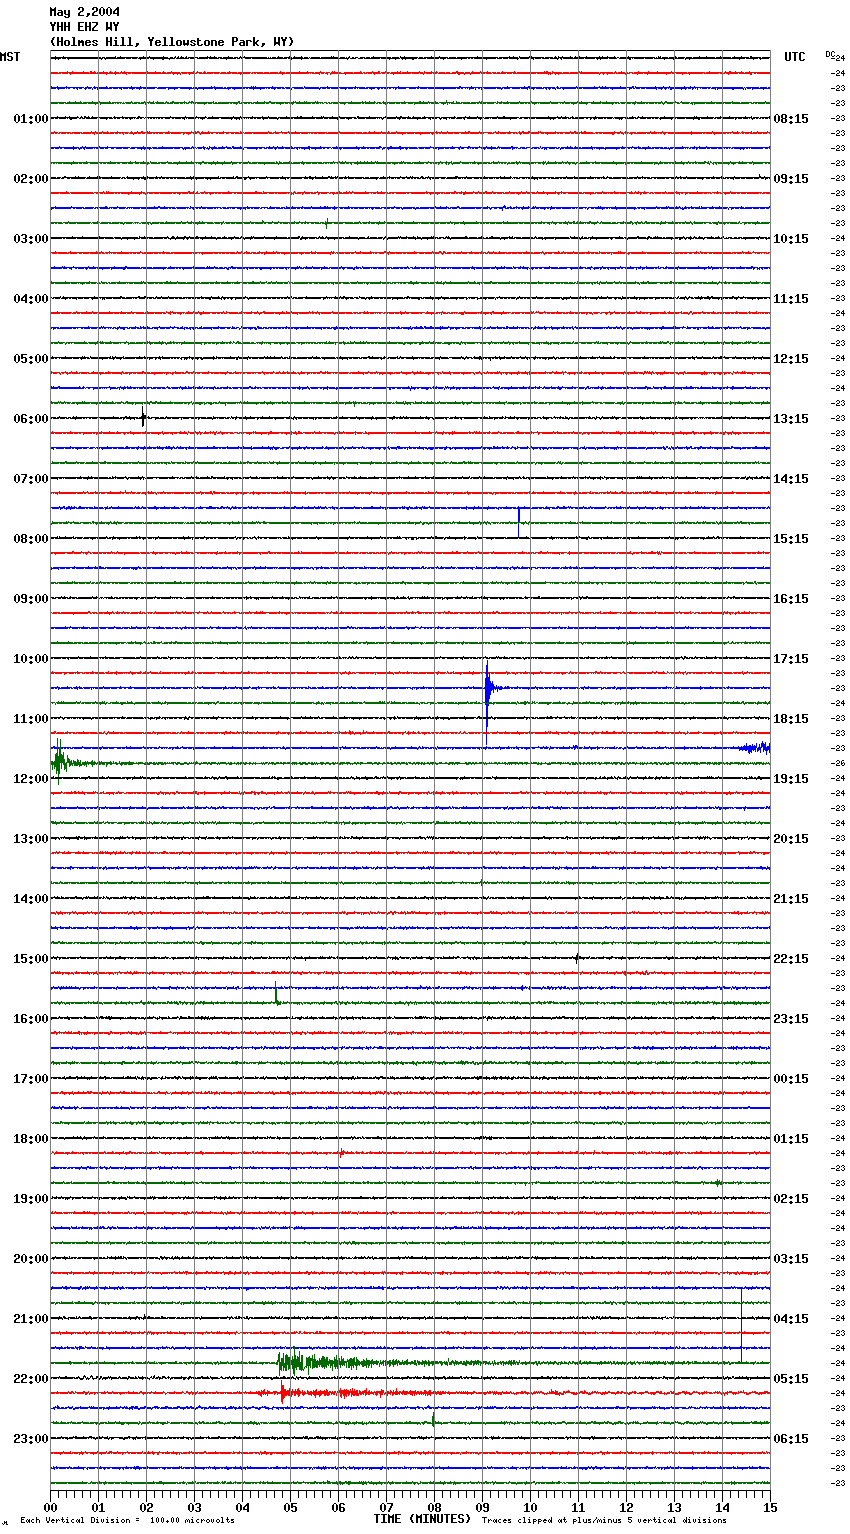
Task: Click the DC column header at top right
Action: tap(830, 54)
